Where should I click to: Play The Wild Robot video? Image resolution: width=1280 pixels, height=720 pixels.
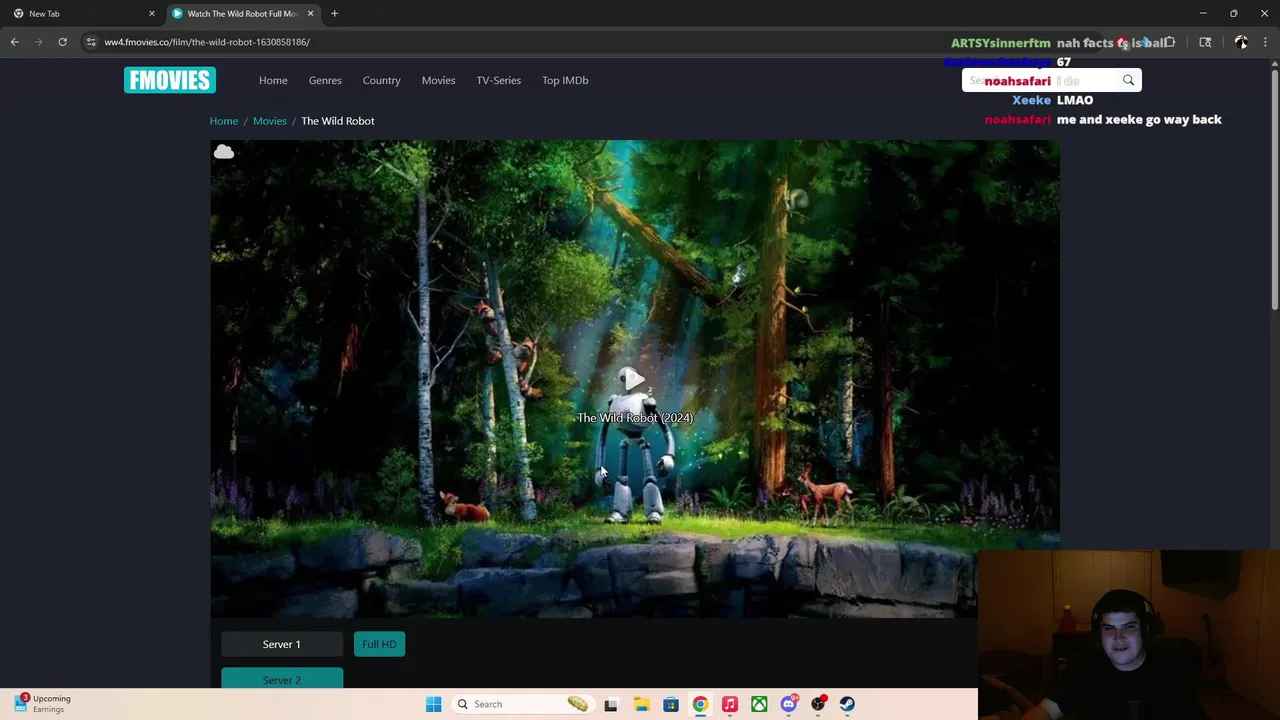coord(633,379)
